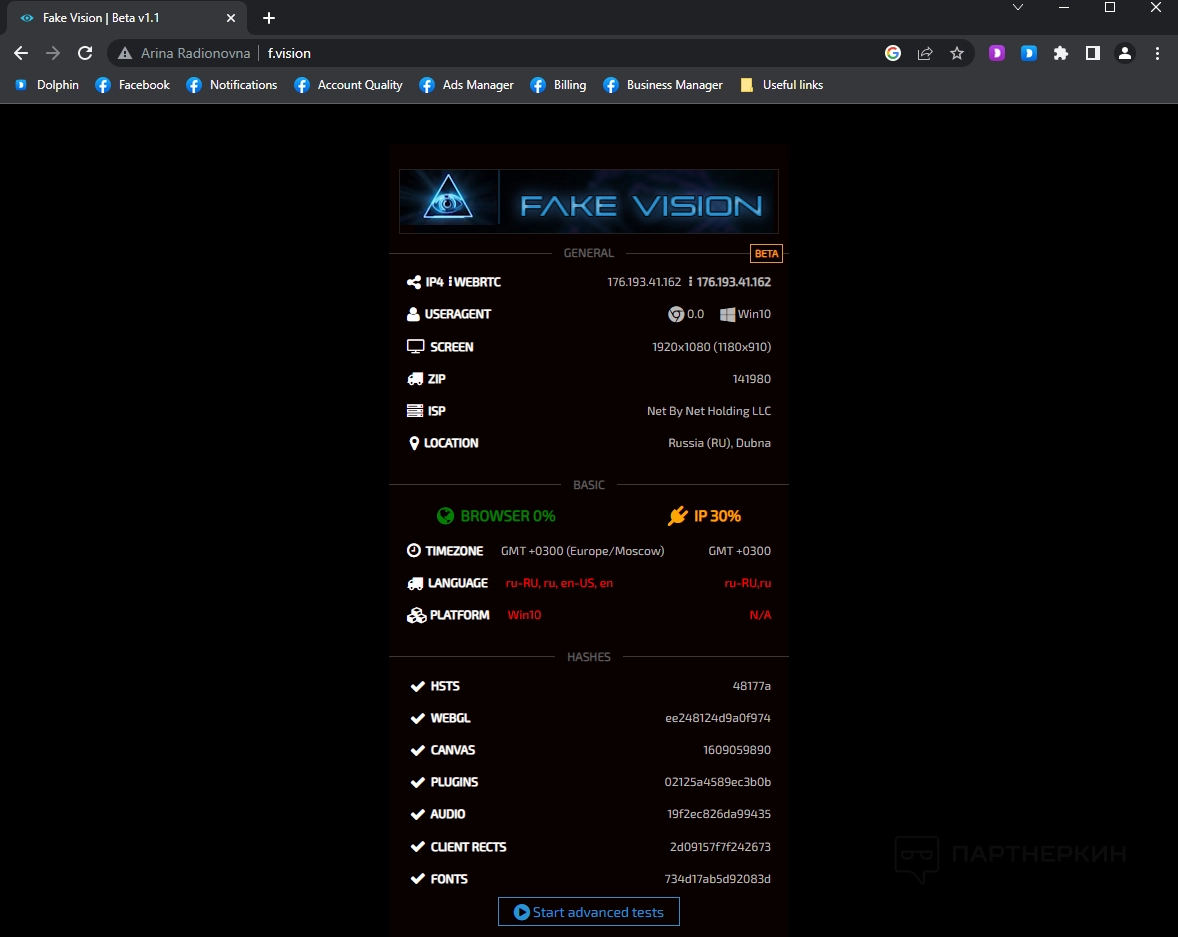Open the Ads Manager bookmark
The height and width of the screenshot is (937, 1178).
coord(467,85)
